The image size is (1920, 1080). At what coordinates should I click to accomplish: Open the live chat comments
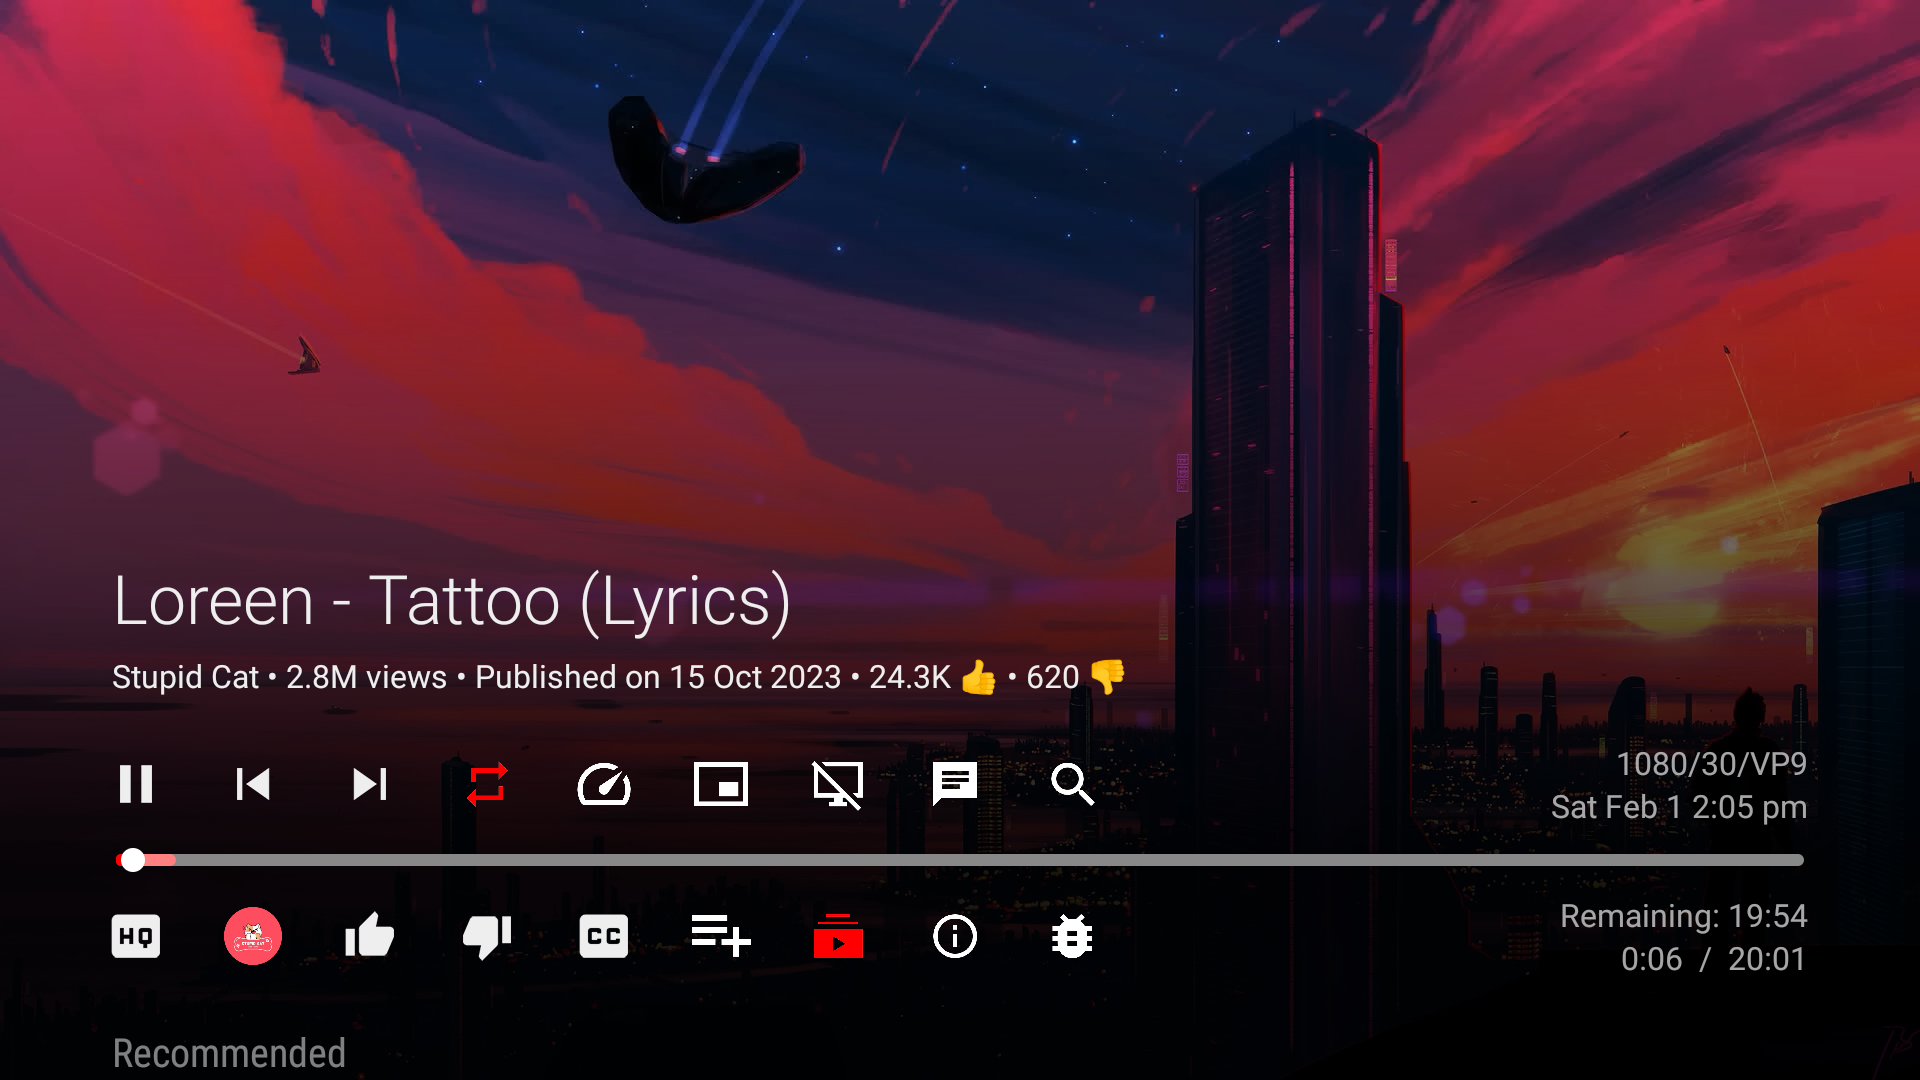pyautogui.click(x=955, y=784)
